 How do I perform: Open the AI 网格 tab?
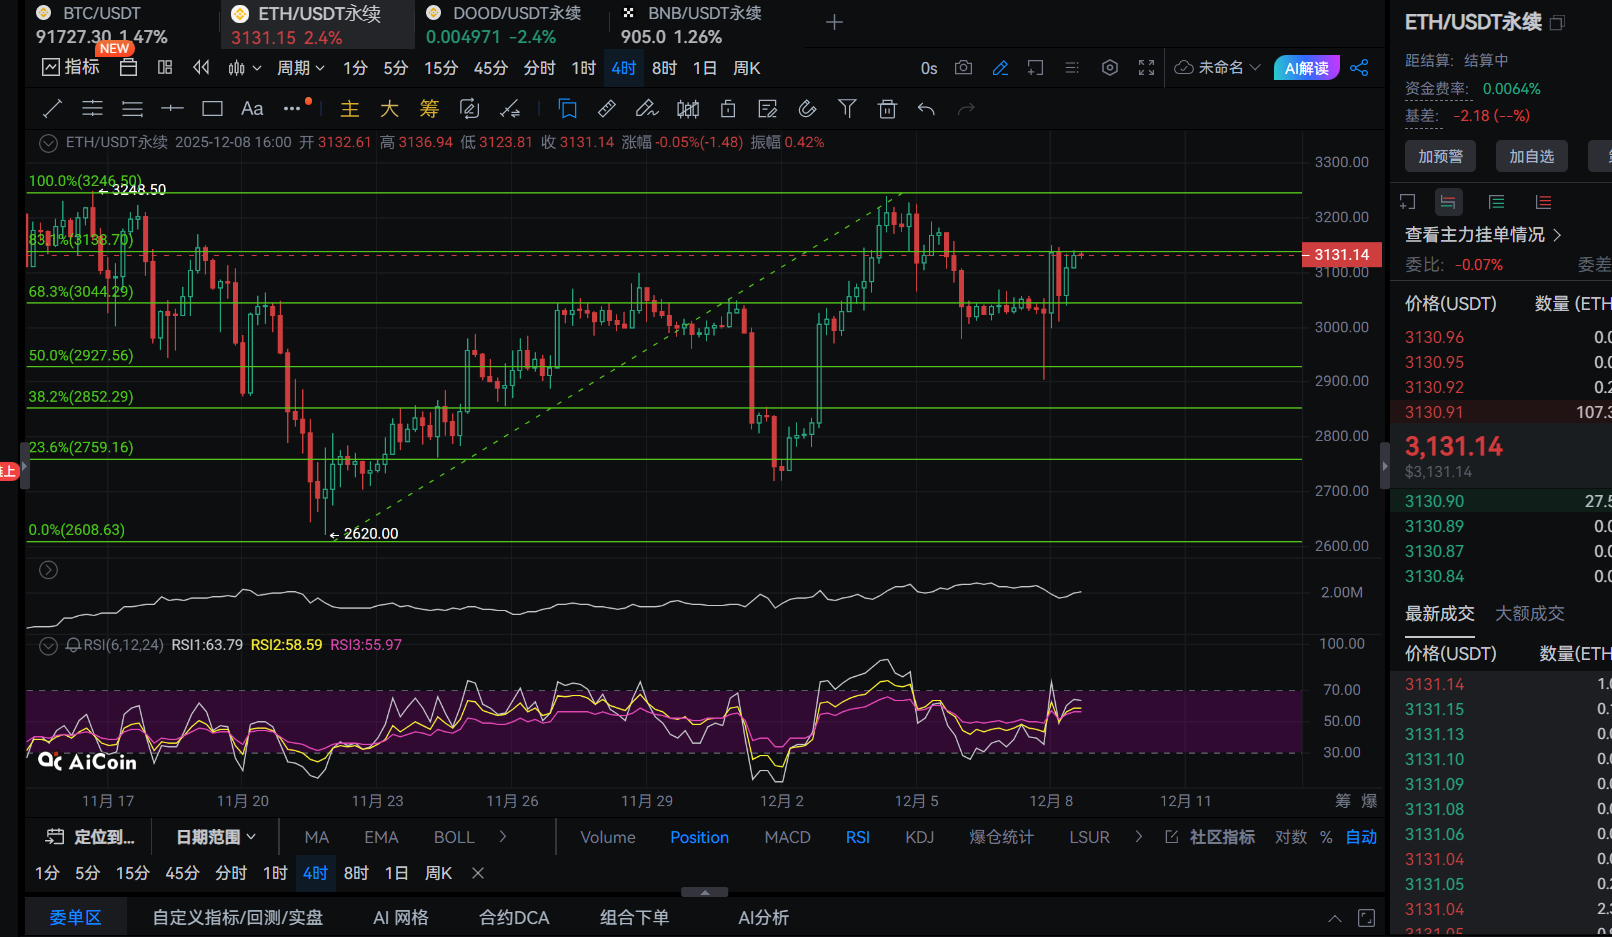click(400, 917)
